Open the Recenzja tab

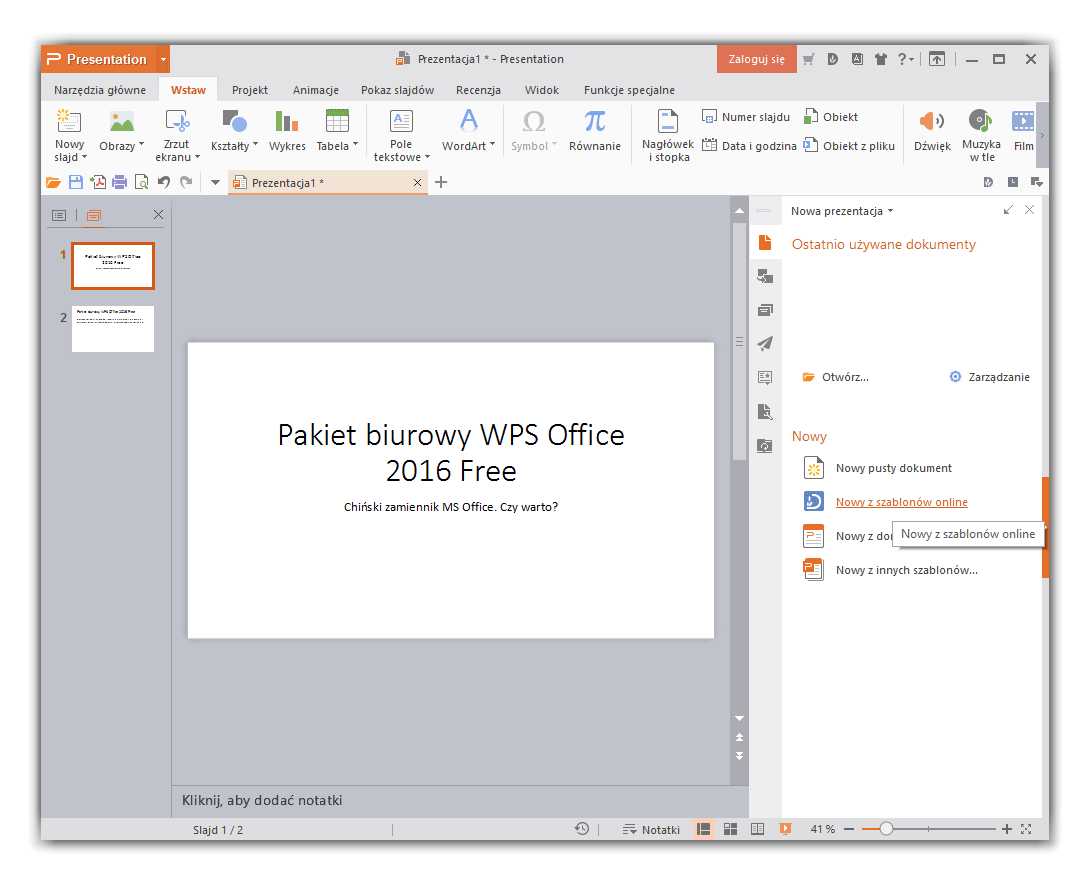pos(478,90)
